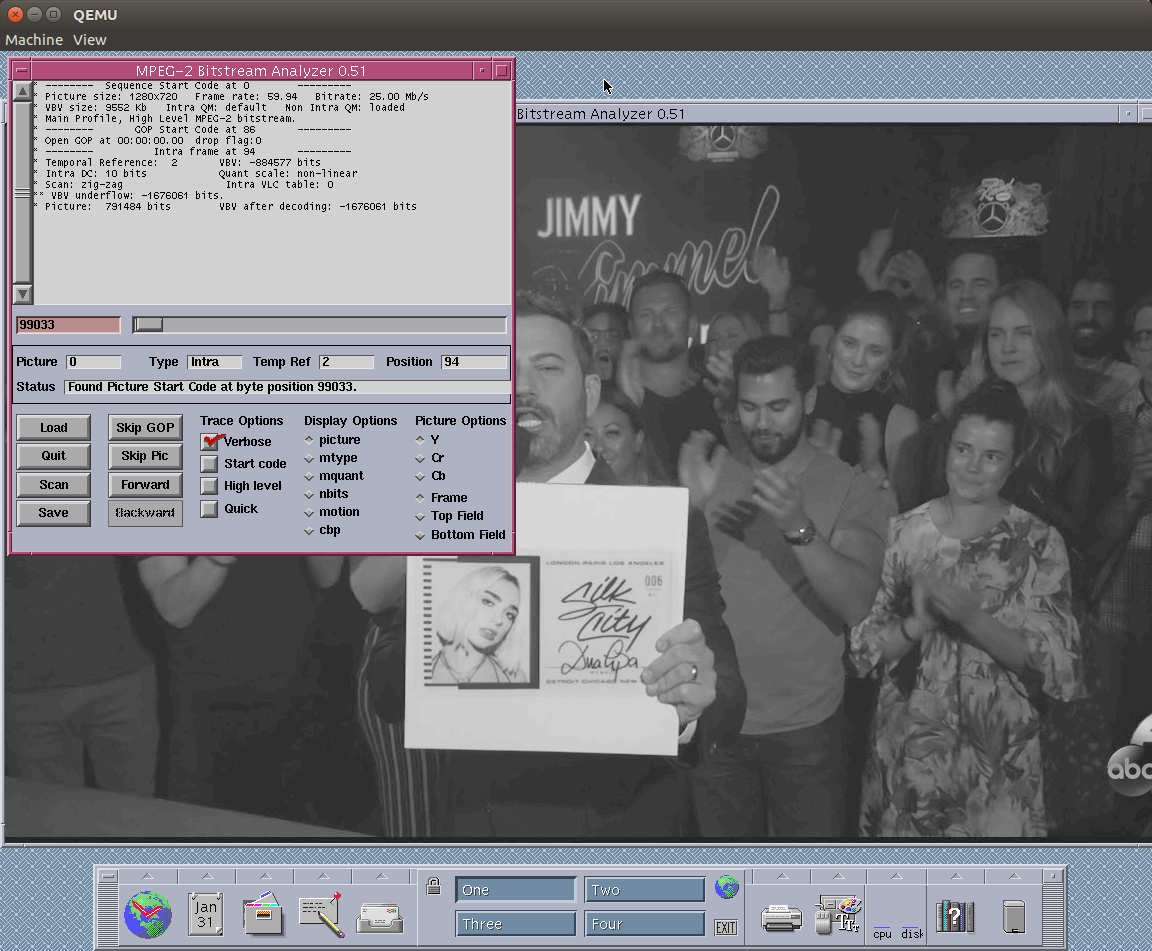Launch File Manager from the front panel
The image size is (1152, 951).
(263, 914)
